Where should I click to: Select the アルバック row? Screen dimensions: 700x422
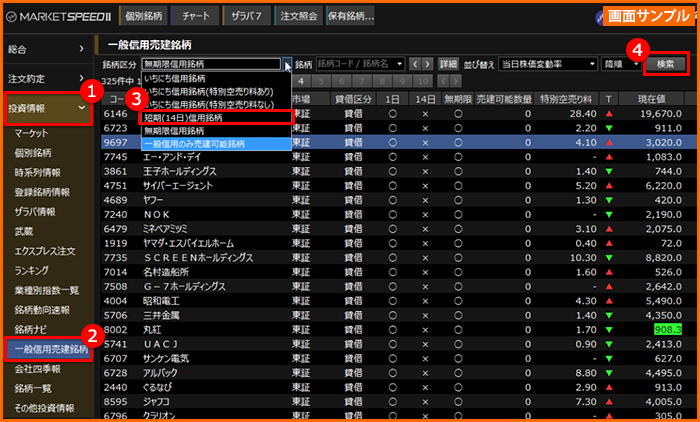click(x=400, y=373)
